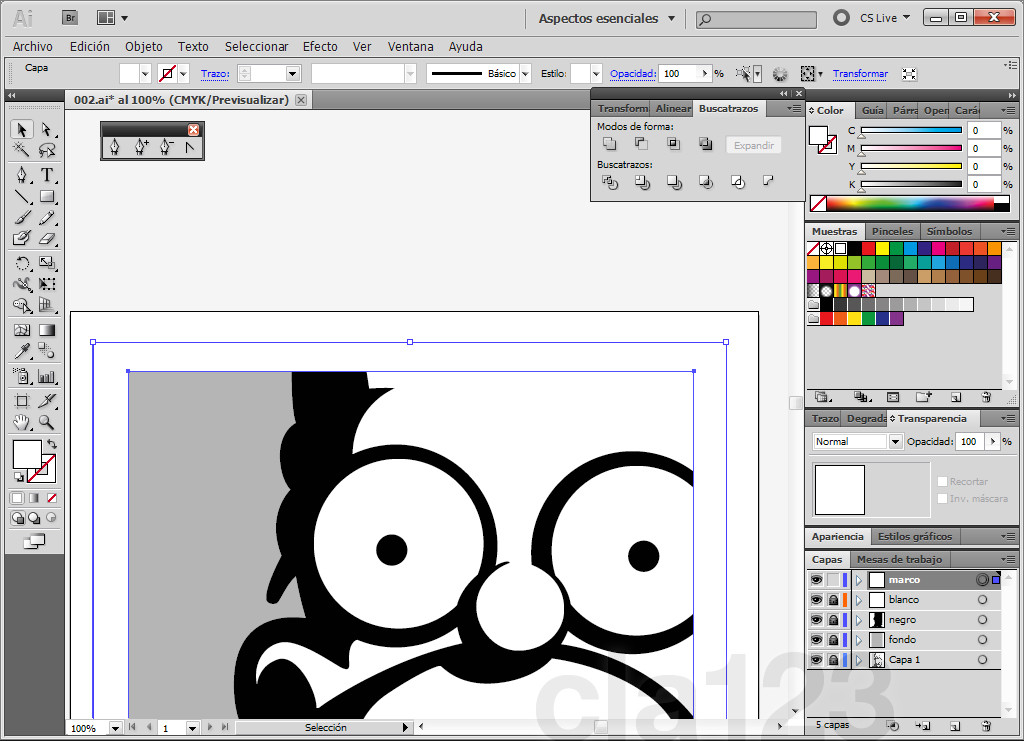This screenshot has width=1024, height=741.
Task: Select the Type tool
Action: point(46,175)
